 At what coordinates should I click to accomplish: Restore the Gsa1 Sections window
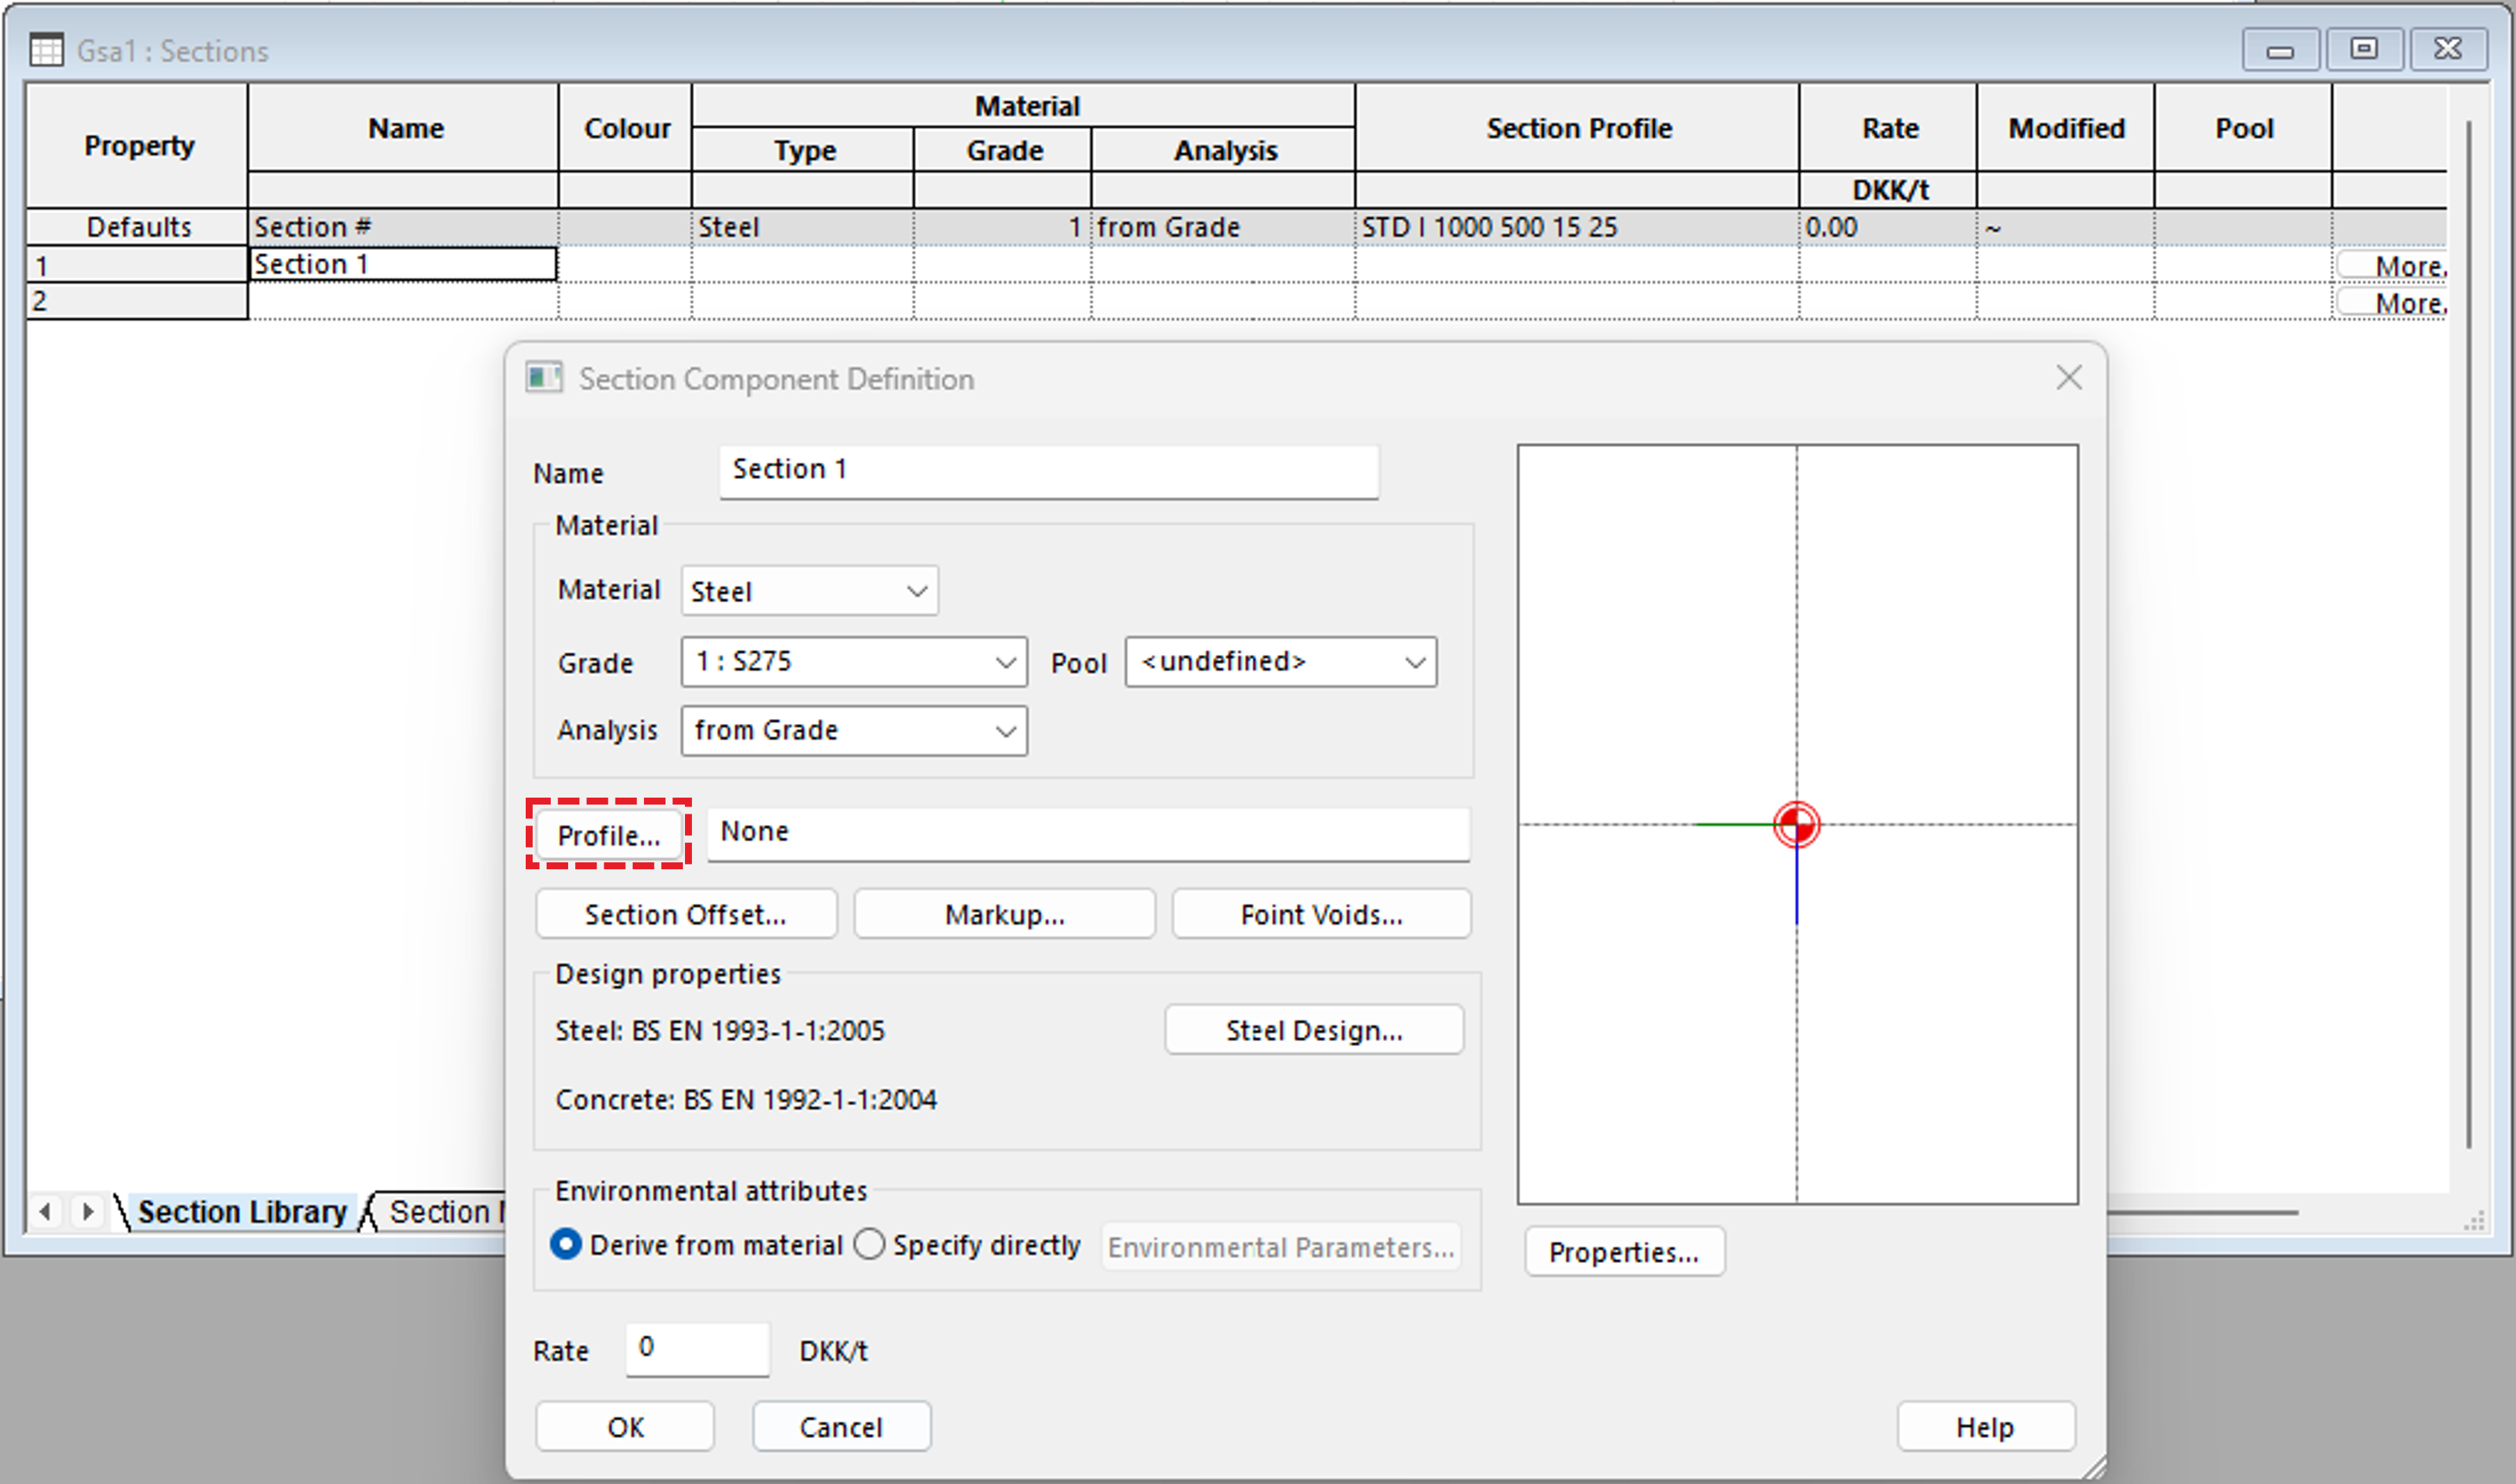click(2364, 49)
